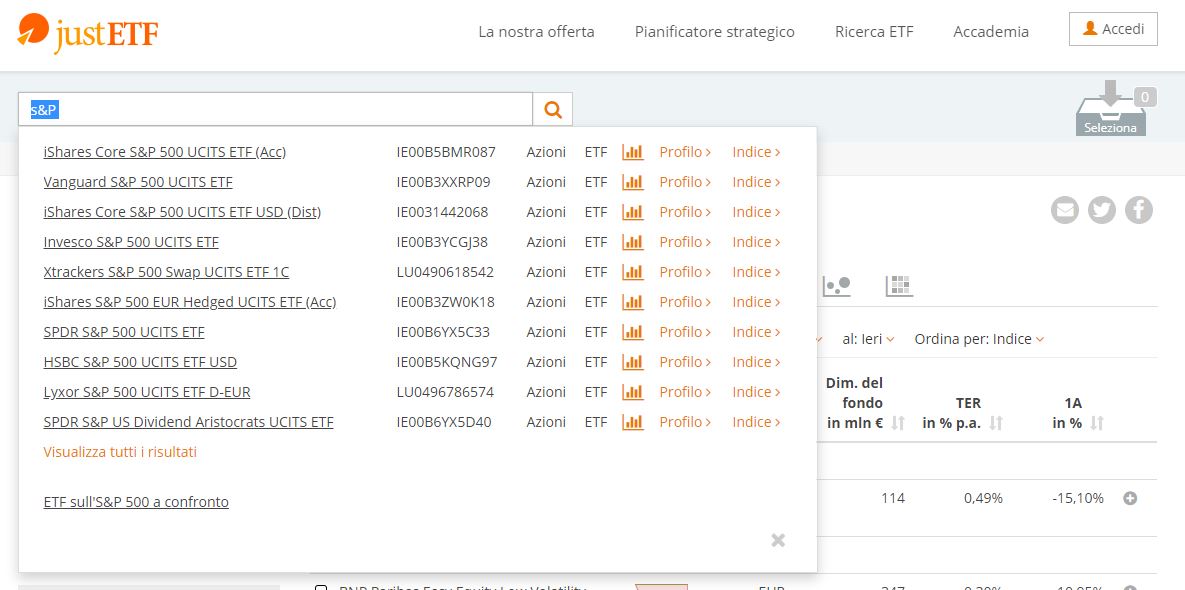
Task: Open Indice for SPDR S&P 500 UCITS ETF
Action: coord(756,332)
